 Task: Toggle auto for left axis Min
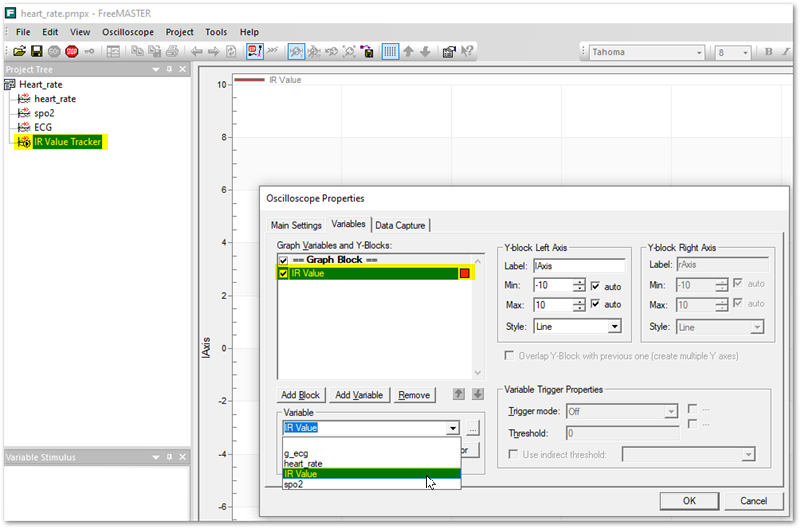pos(597,285)
